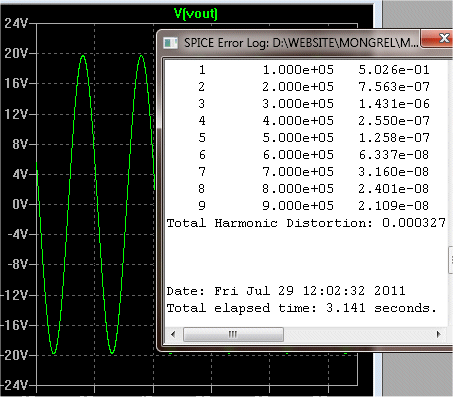
Task: Click the -8V axis label
Action: 18,265
